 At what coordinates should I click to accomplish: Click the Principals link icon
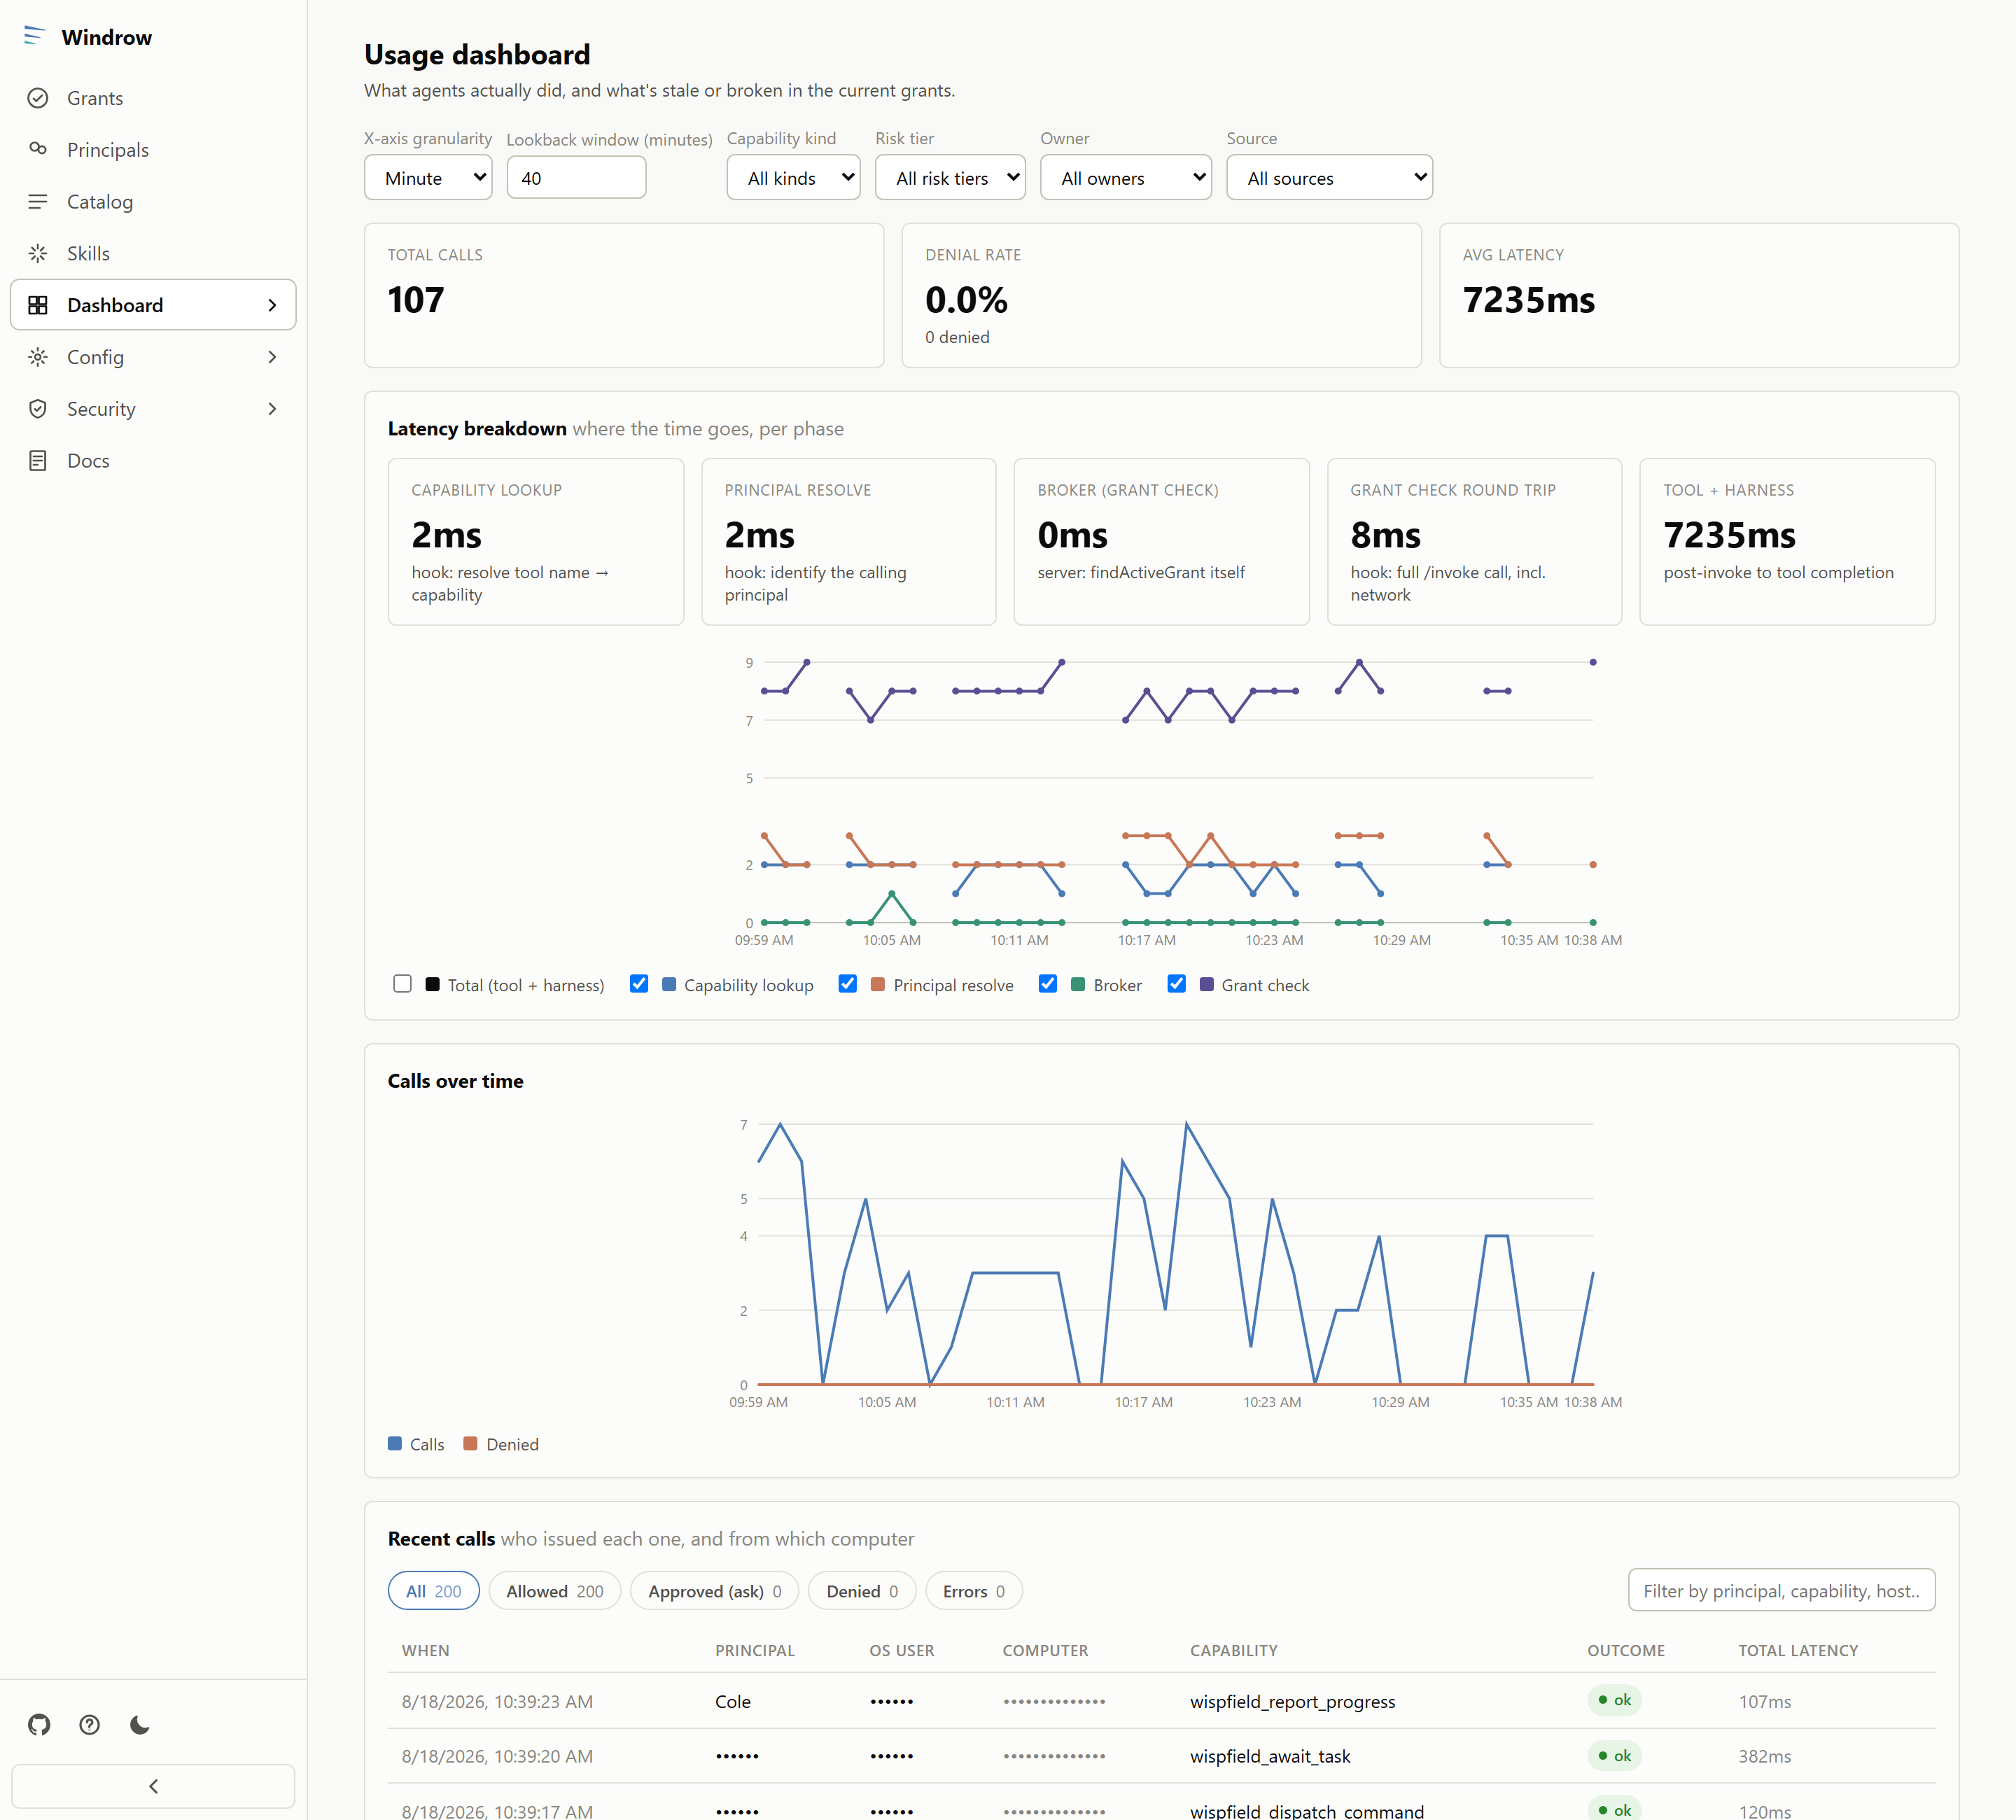point(38,149)
